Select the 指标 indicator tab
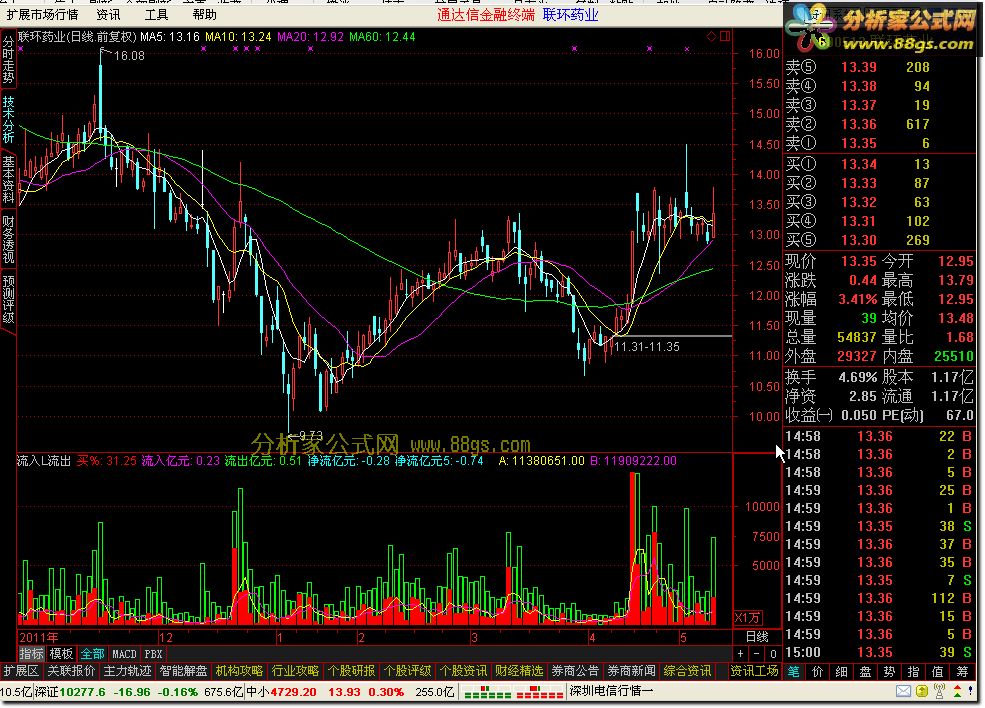This screenshot has width=985, height=708. coord(31,654)
